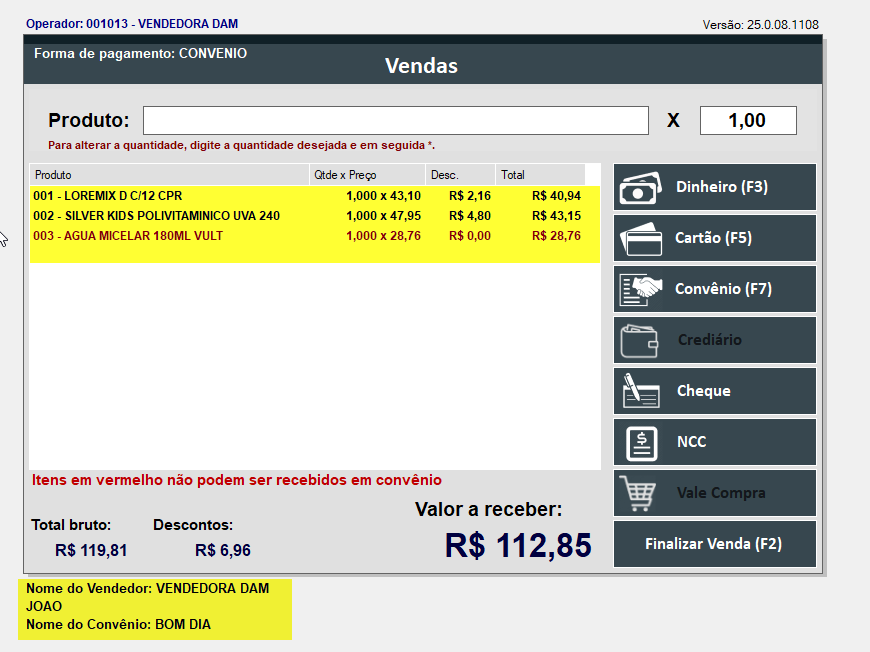Click the Vendas window title

pyautogui.click(x=421, y=66)
